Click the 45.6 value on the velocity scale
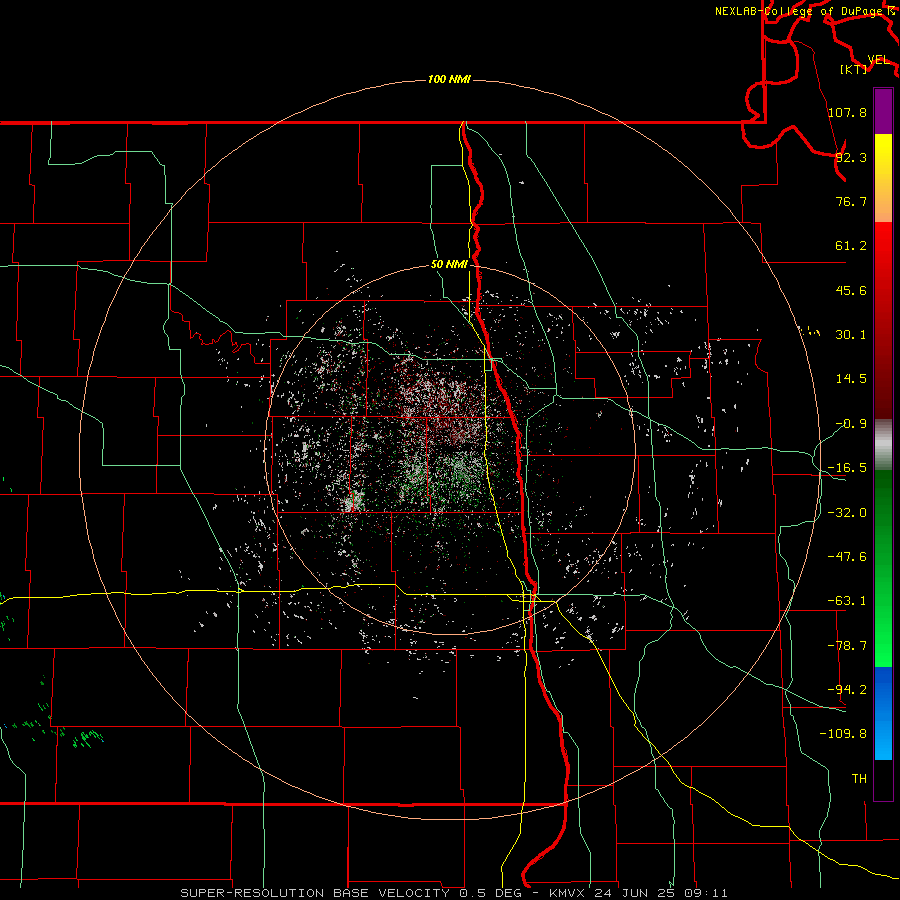Screen dimensions: 900x900 tap(851, 290)
